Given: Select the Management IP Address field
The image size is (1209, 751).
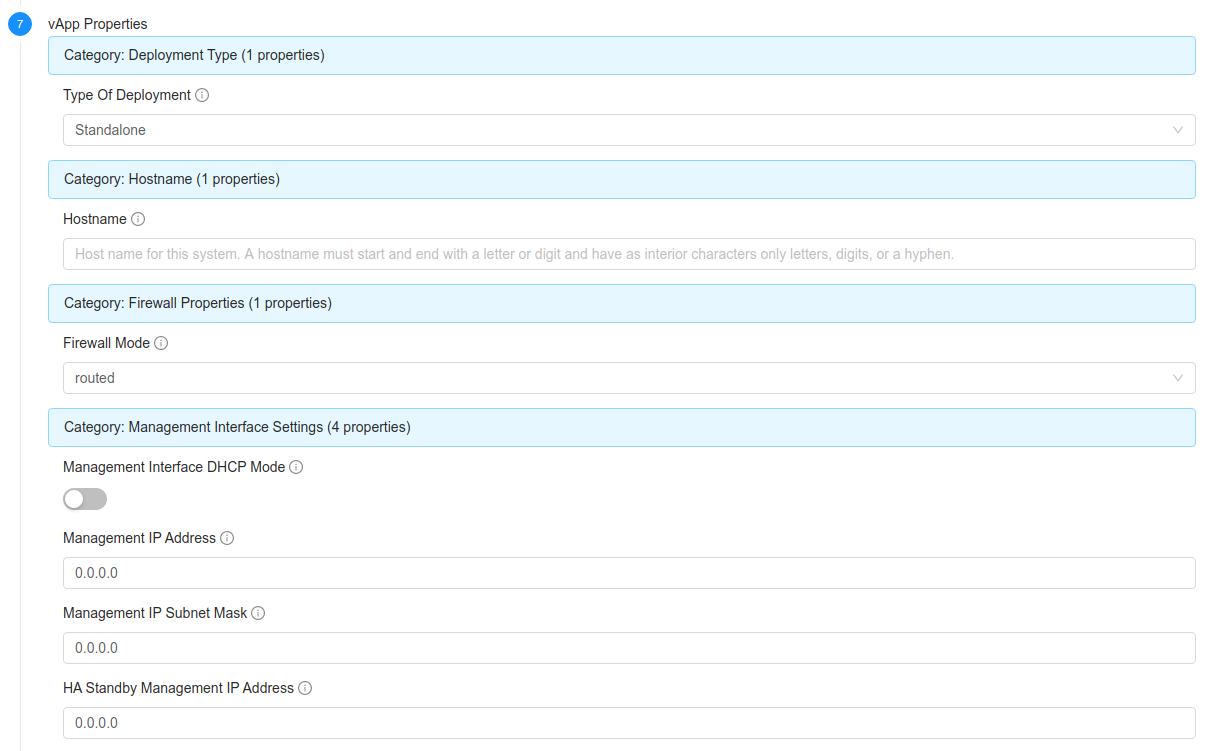Looking at the screenshot, I should click(628, 572).
